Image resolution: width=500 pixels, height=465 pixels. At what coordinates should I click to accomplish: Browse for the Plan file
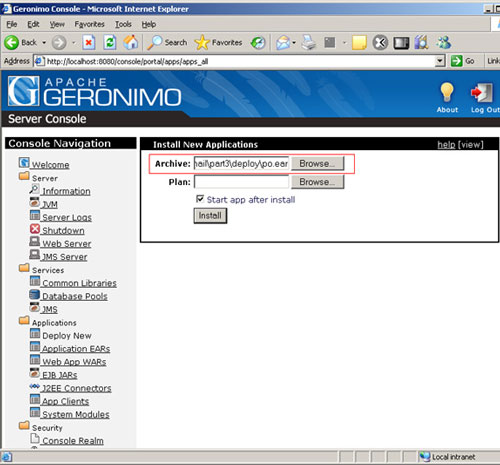tap(317, 182)
